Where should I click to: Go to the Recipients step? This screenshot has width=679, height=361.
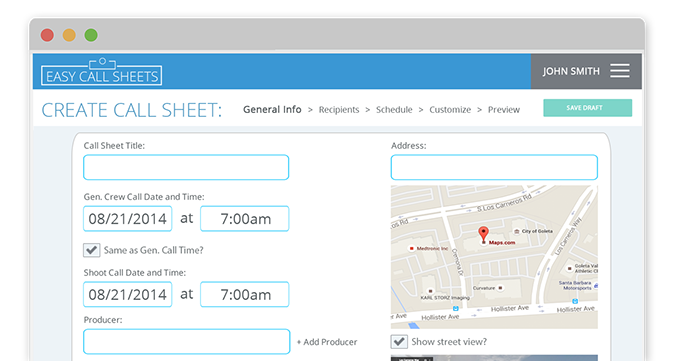[x=339, y=110]
